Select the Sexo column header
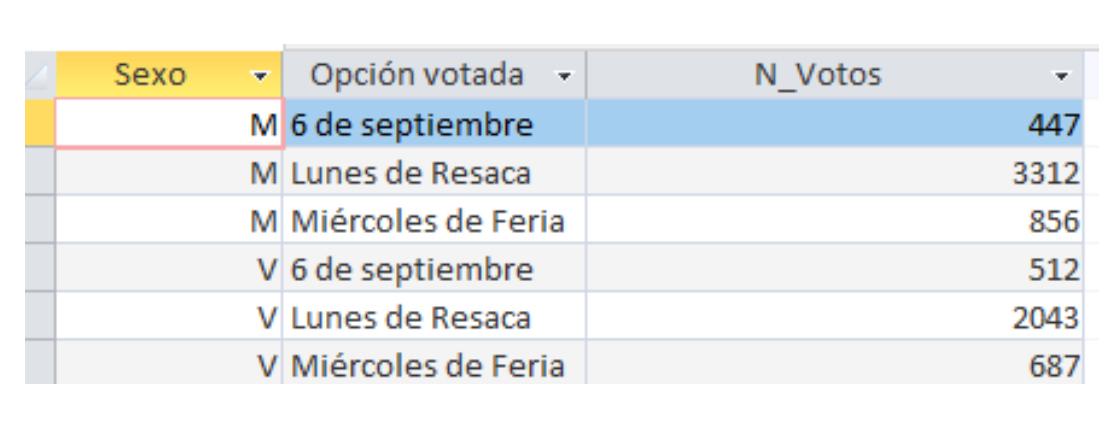 tap(169, 75)
